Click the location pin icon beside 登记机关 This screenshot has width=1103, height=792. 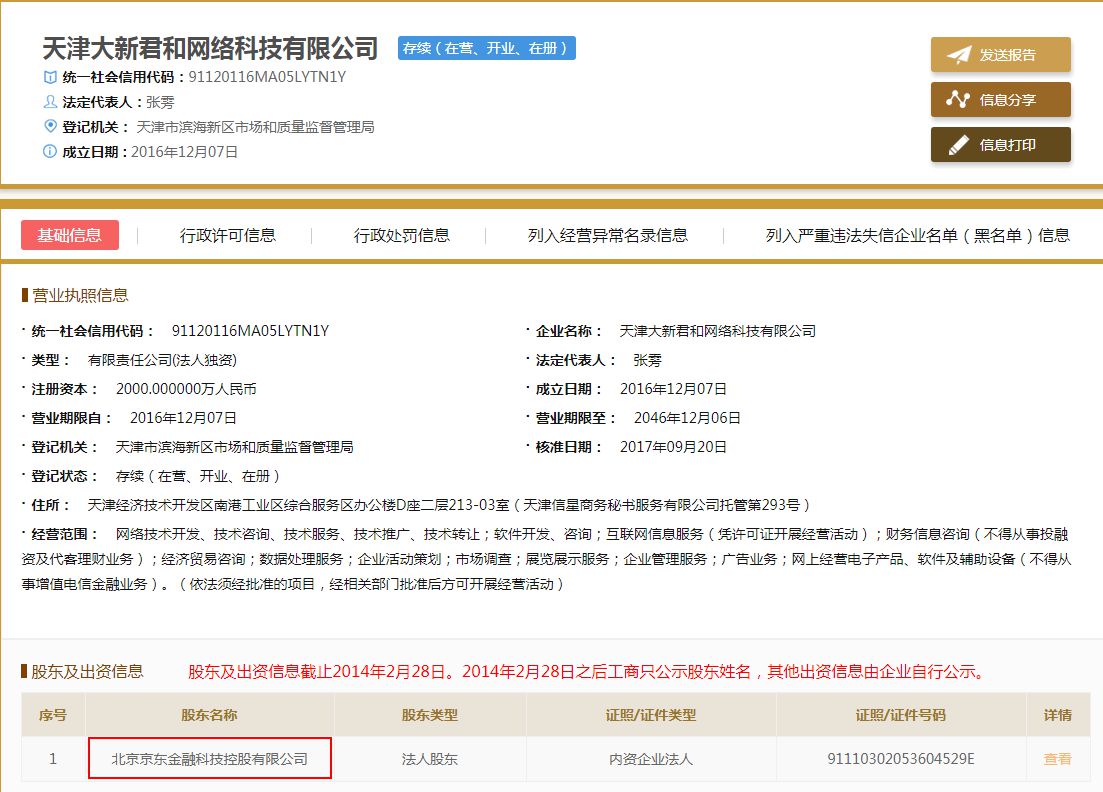pos(50,127)
